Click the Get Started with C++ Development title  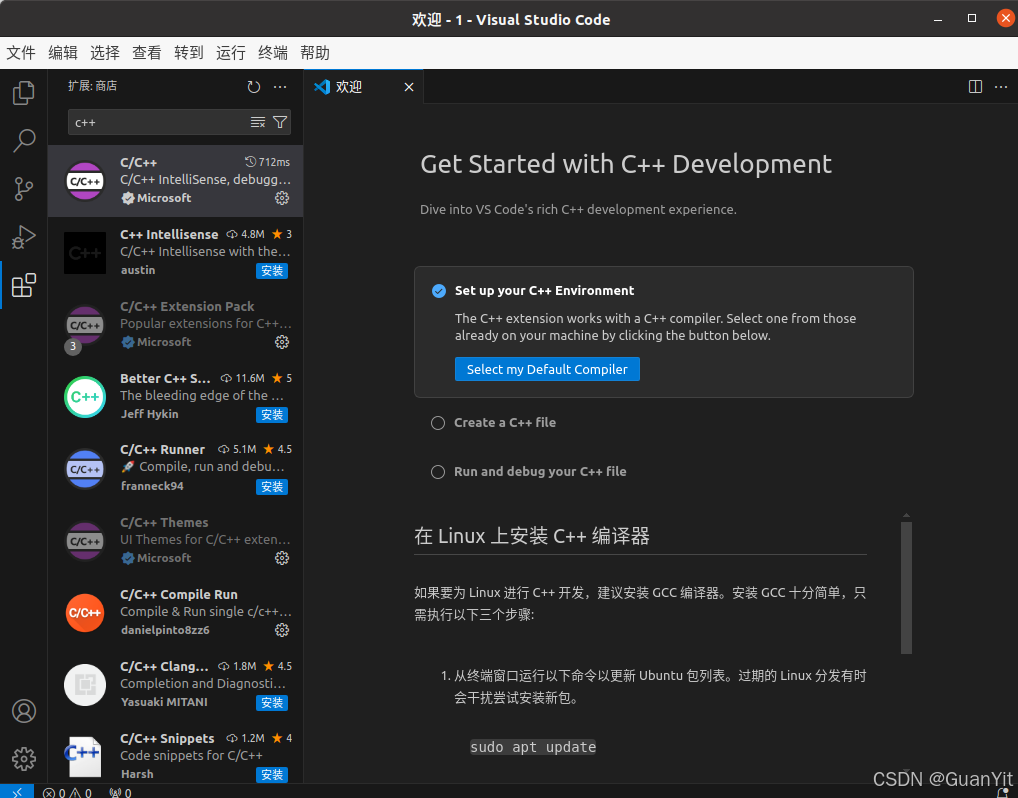[x=626, y=164]
